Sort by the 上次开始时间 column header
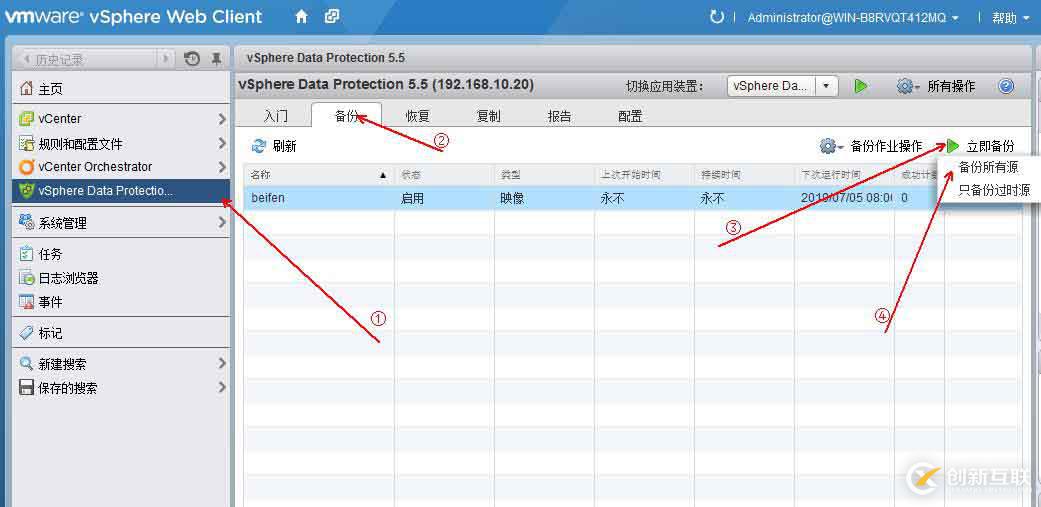This screenshot has width=1041, height=507. coord(644,175)
